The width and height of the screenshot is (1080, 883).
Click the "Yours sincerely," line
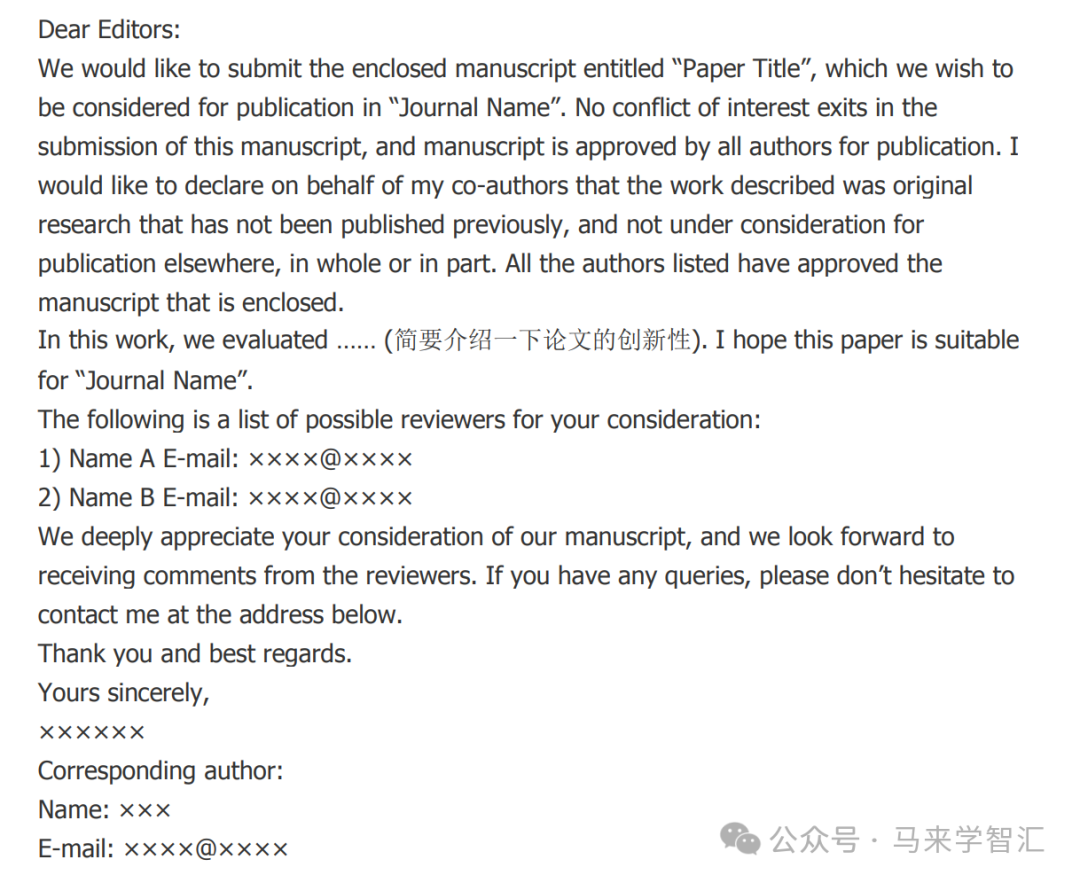[x=123, y=693]
